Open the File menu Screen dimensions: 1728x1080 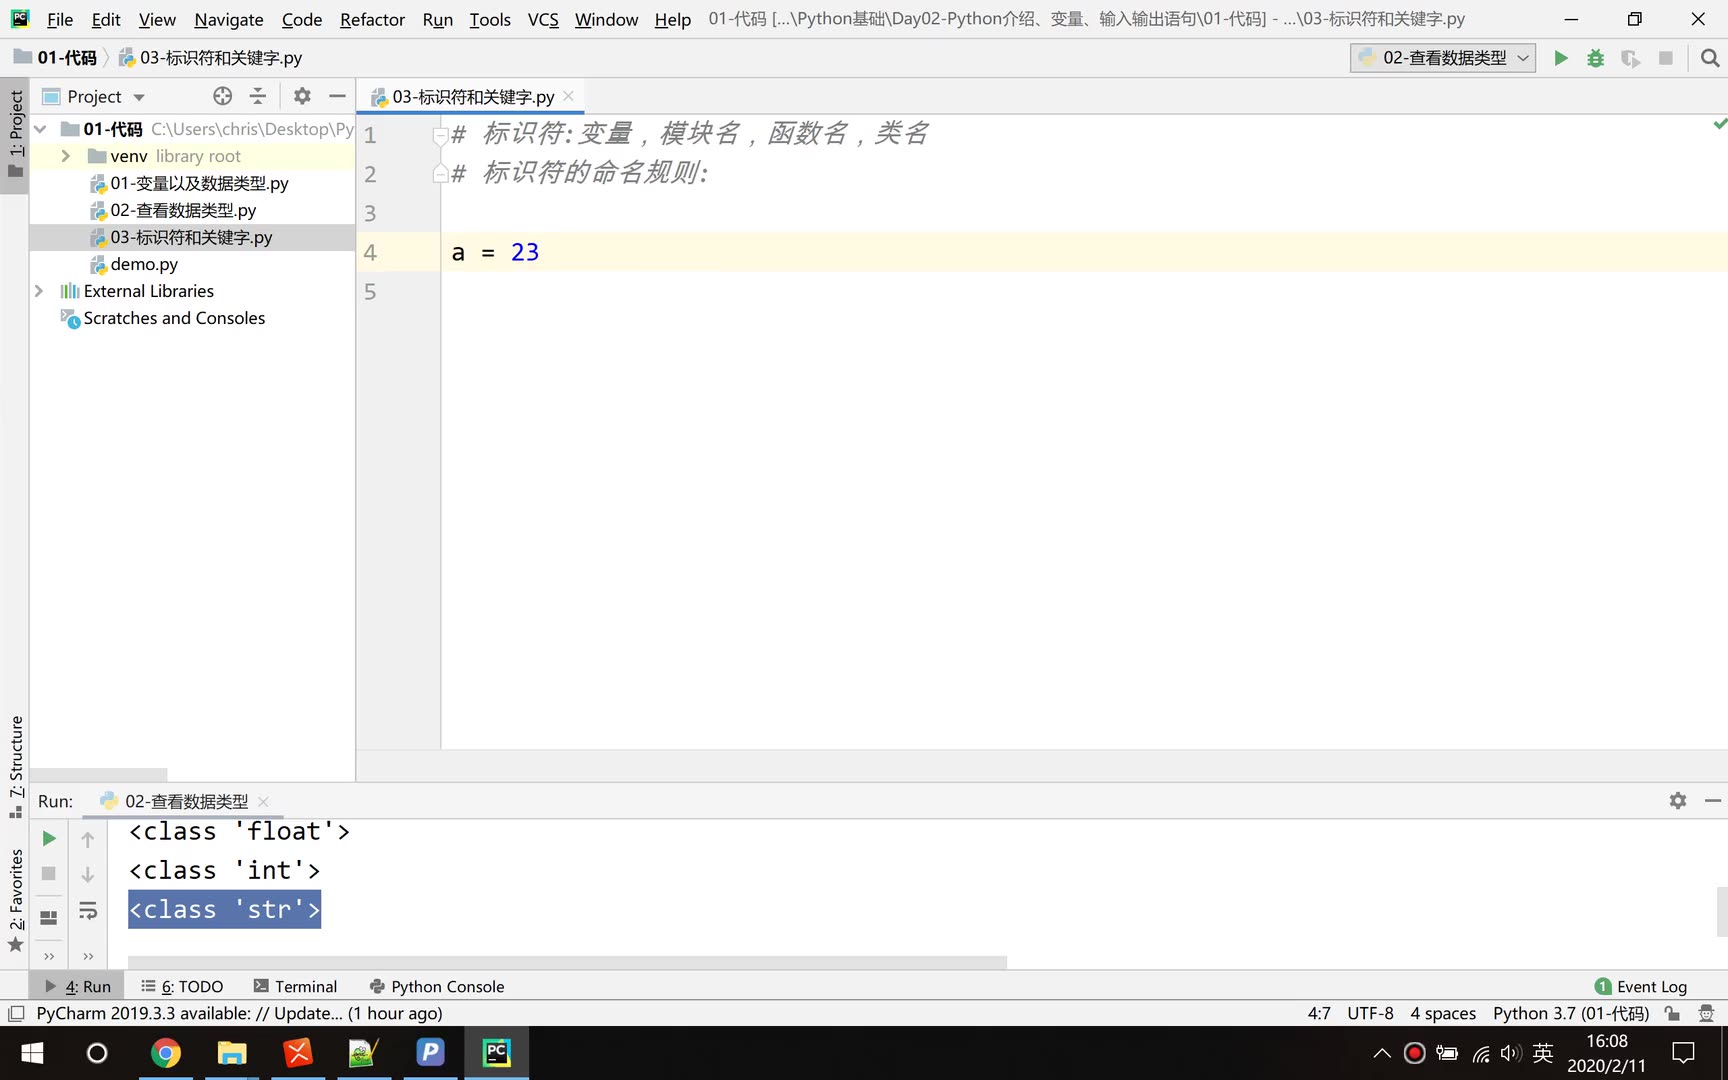click(60, 19)
